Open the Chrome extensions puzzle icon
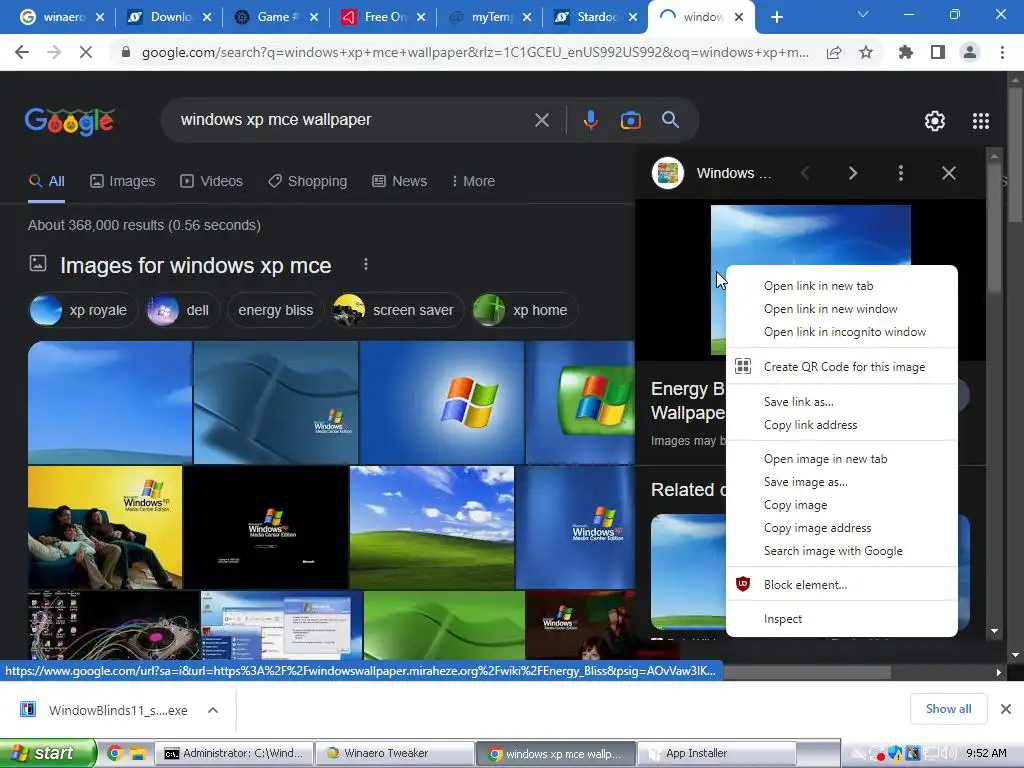1024x768 pixels. [x=906, y=52]
